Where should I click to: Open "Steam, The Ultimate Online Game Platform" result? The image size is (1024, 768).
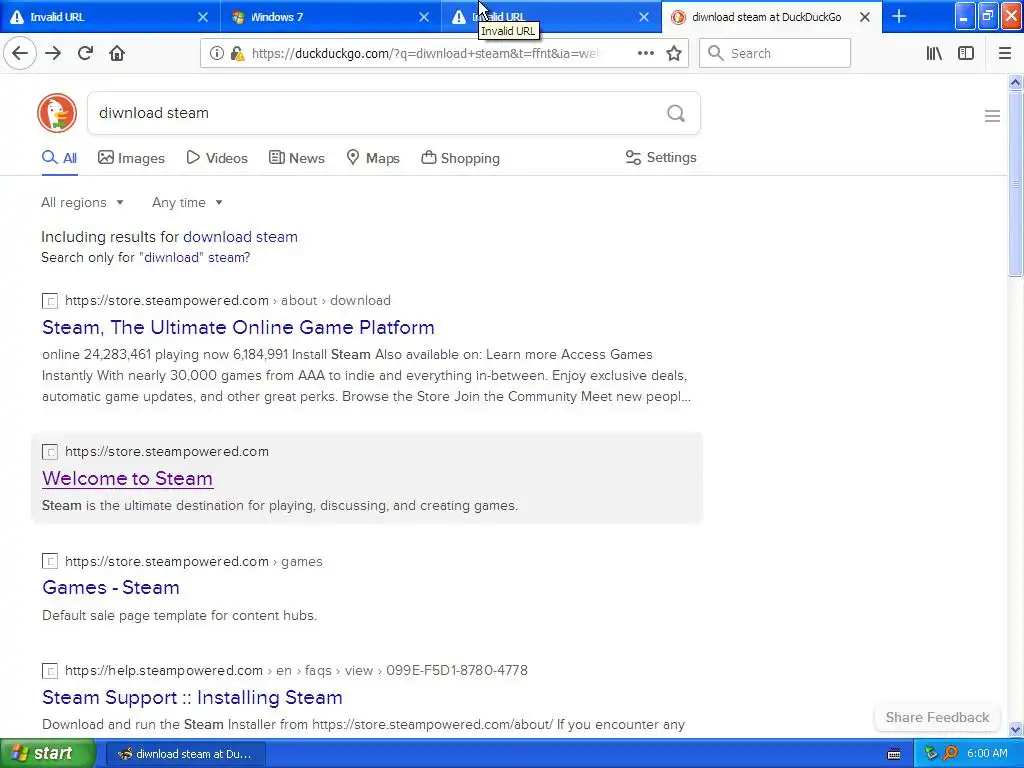tap(238, 327)
